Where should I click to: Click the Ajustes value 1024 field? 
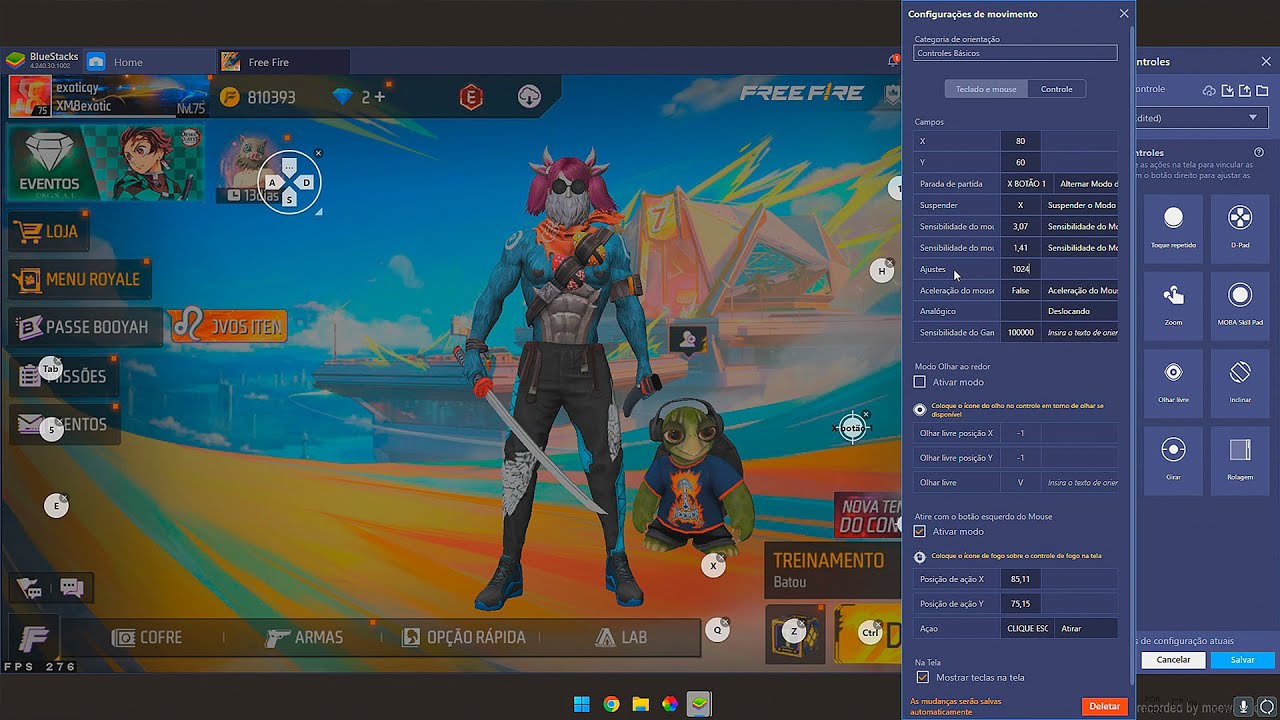click(1020, 269)
